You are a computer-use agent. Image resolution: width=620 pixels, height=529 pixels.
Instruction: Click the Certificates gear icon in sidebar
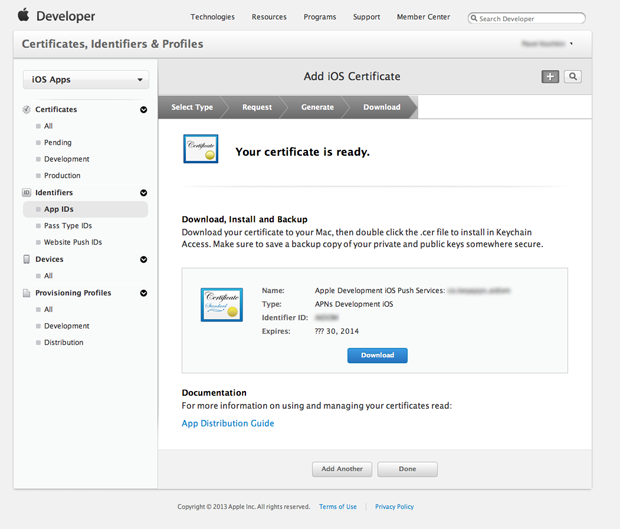(x=26, y=110)
